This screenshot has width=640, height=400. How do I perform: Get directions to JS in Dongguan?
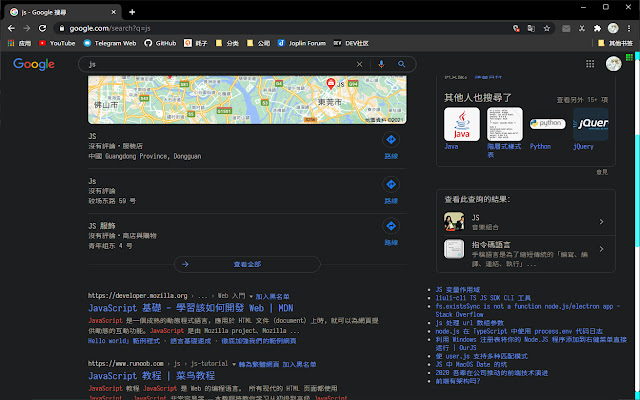click(x=390, y=141)
